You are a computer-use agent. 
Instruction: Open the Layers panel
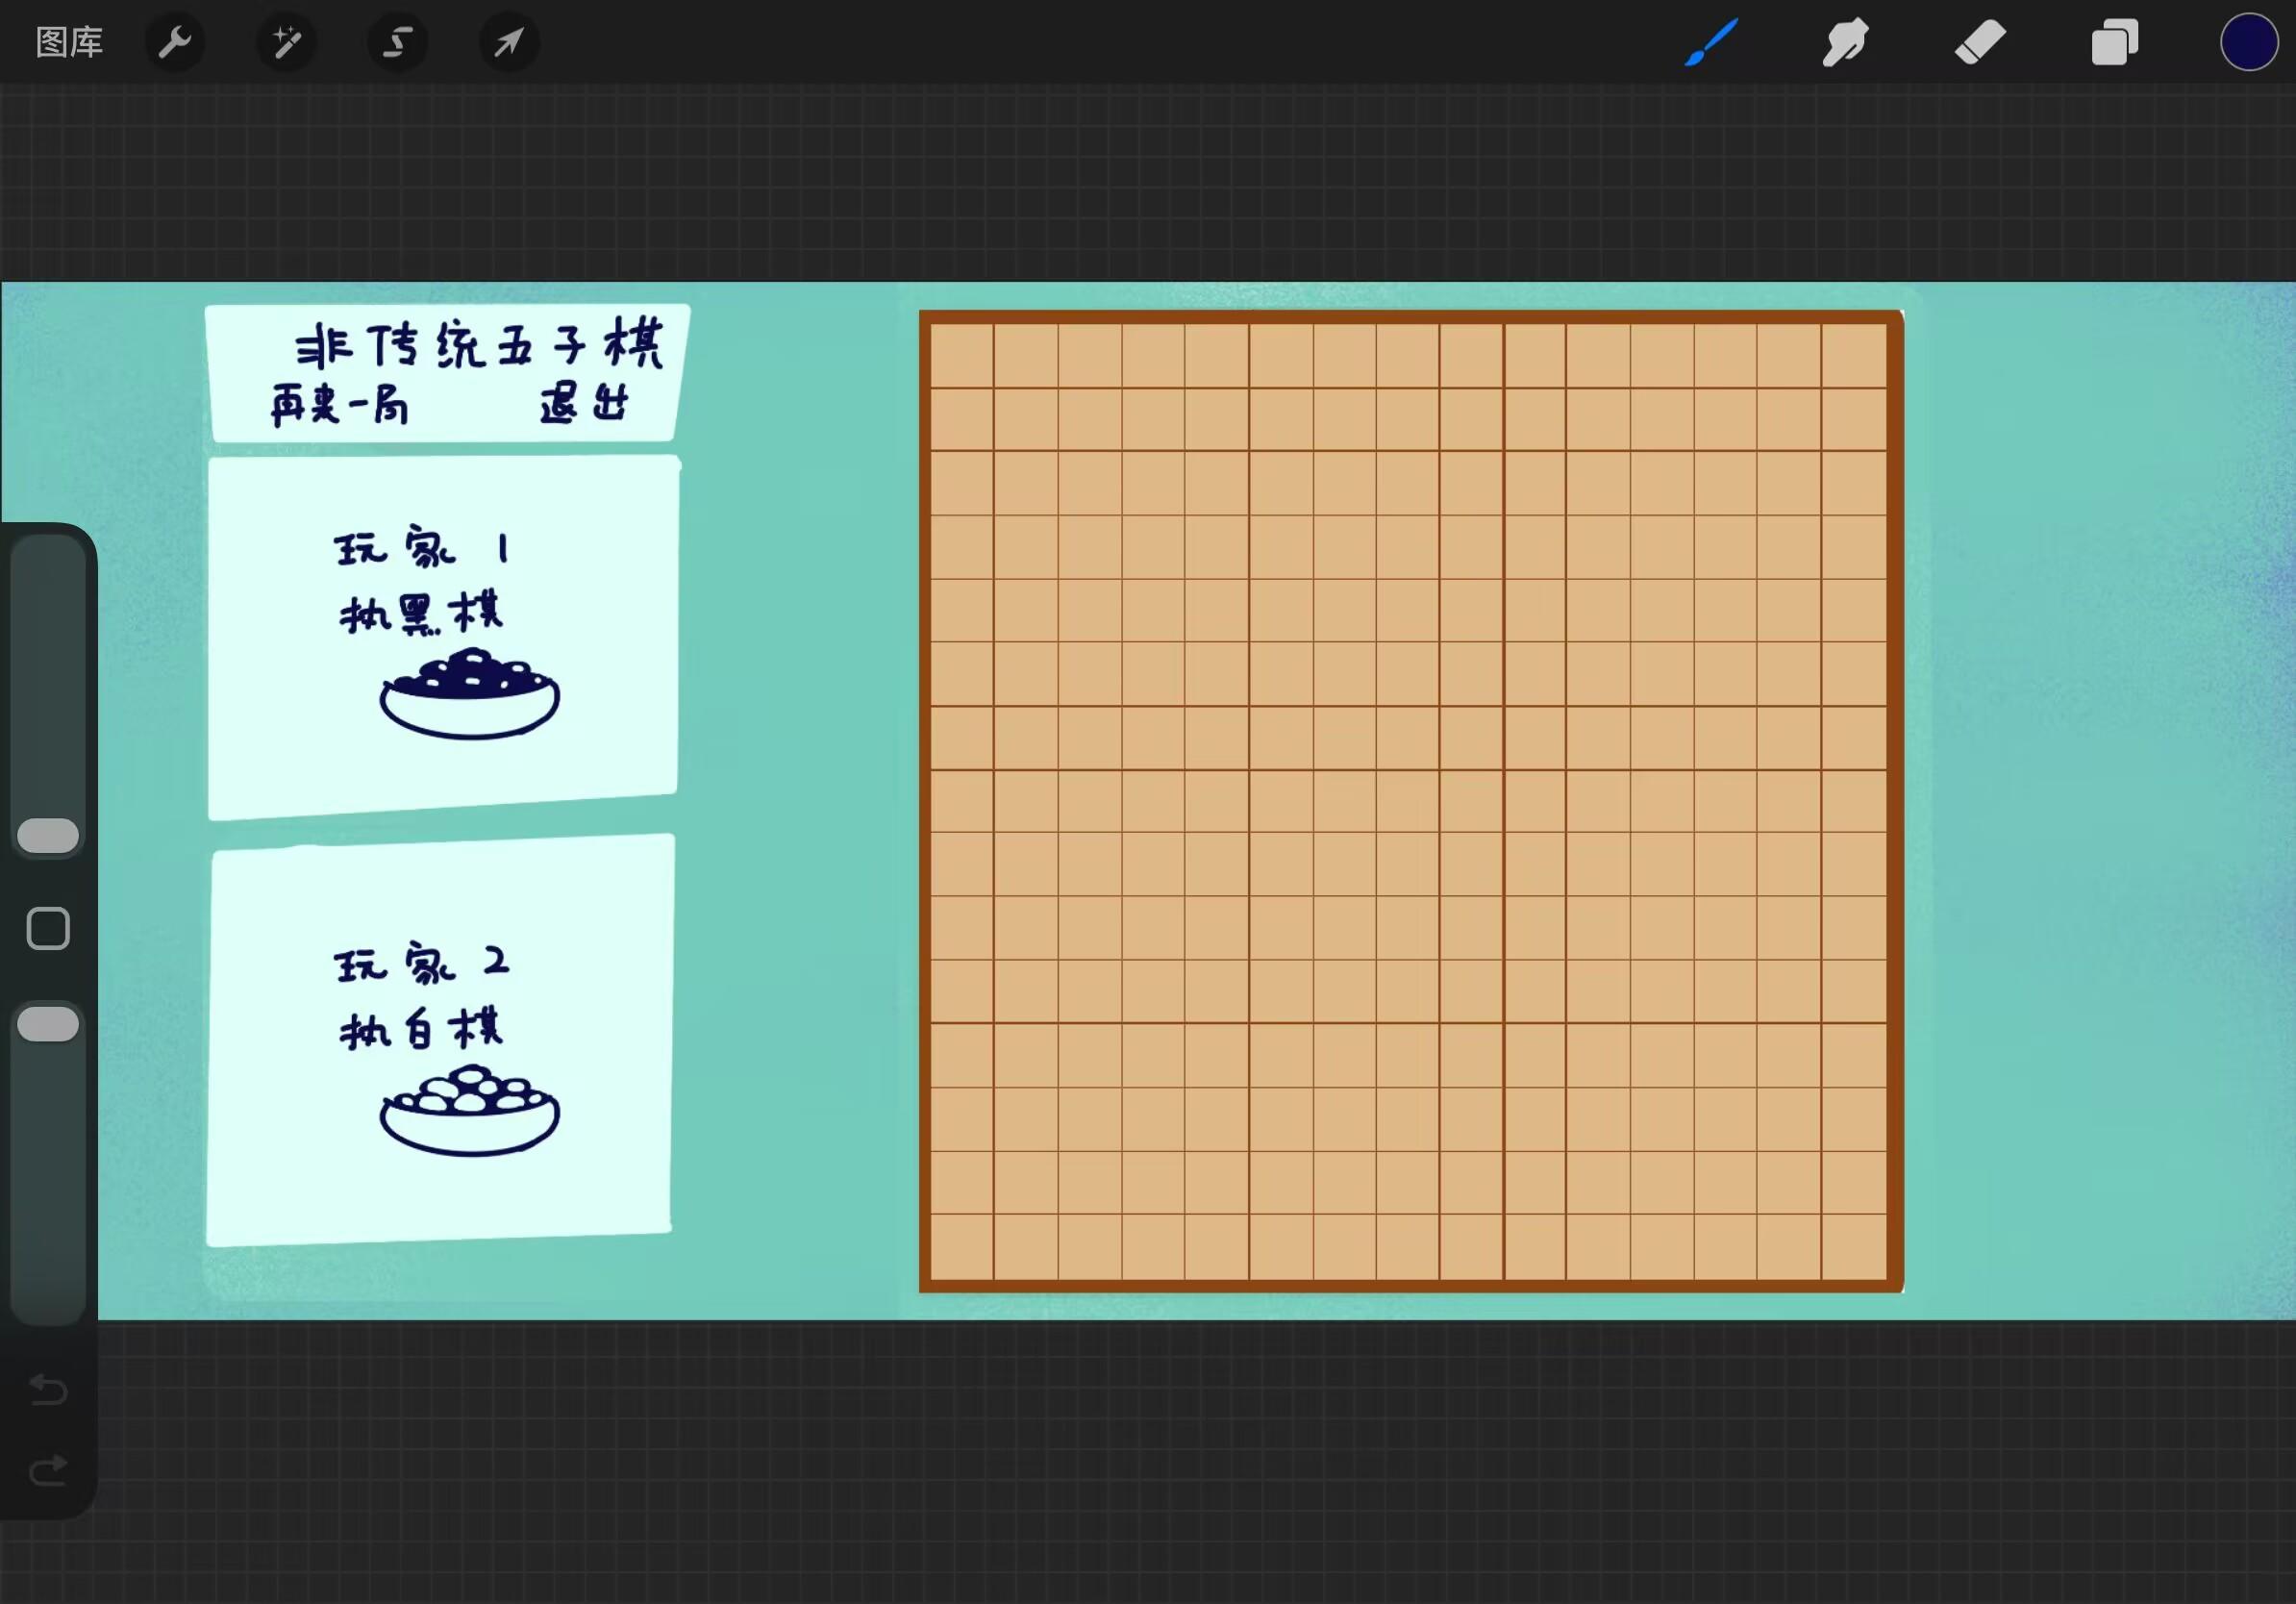click(2114, 42)
